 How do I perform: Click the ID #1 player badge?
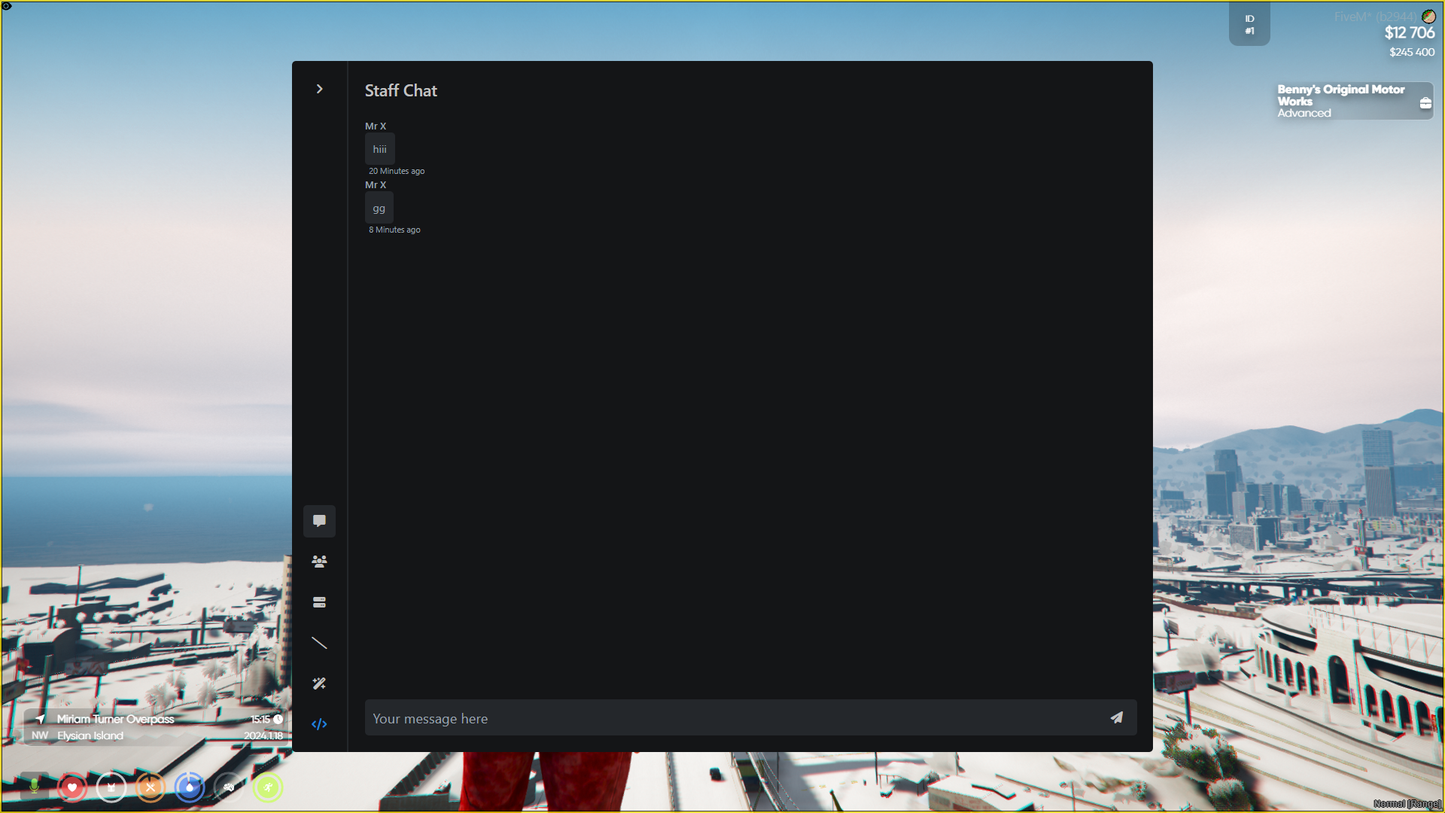(1249, 25)
